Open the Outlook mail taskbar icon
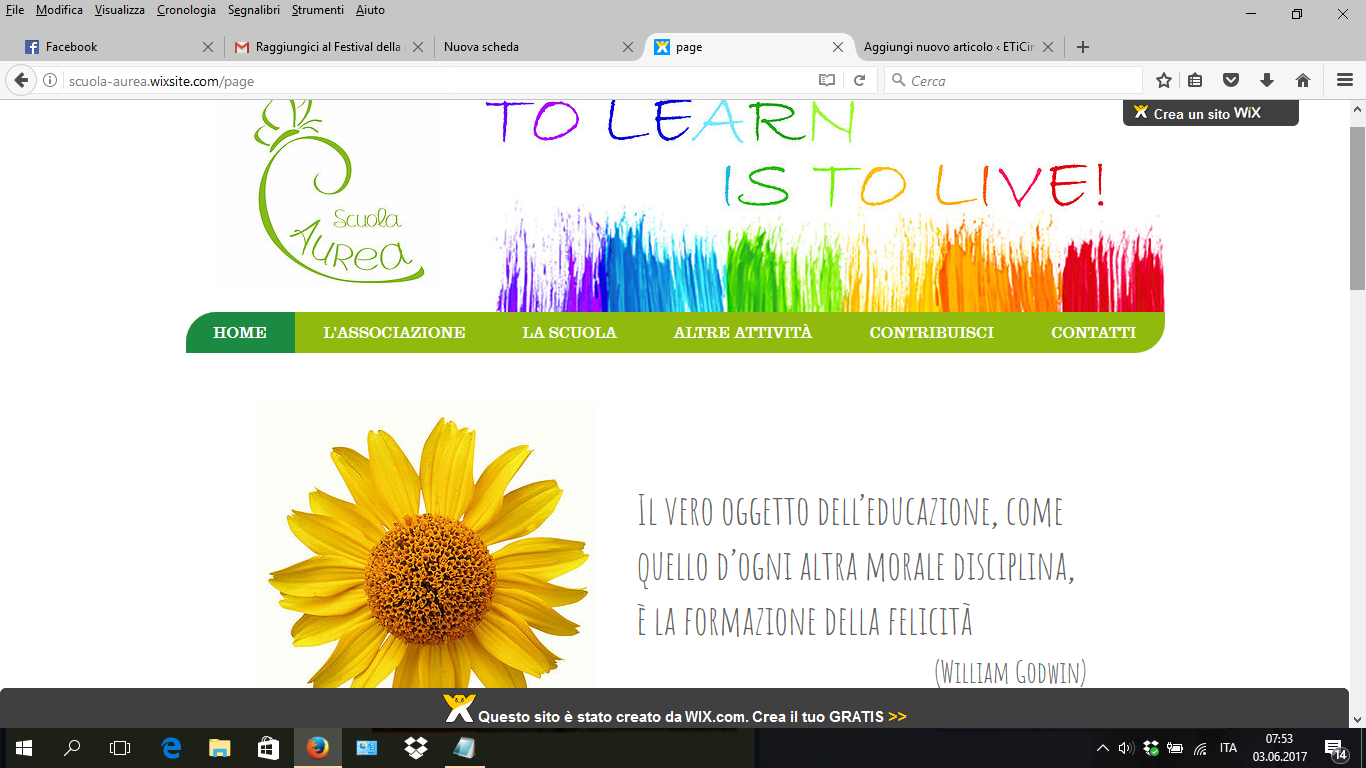Image resolution: width=1366 pixels, height=768 pixels. [x=367, y=747]
